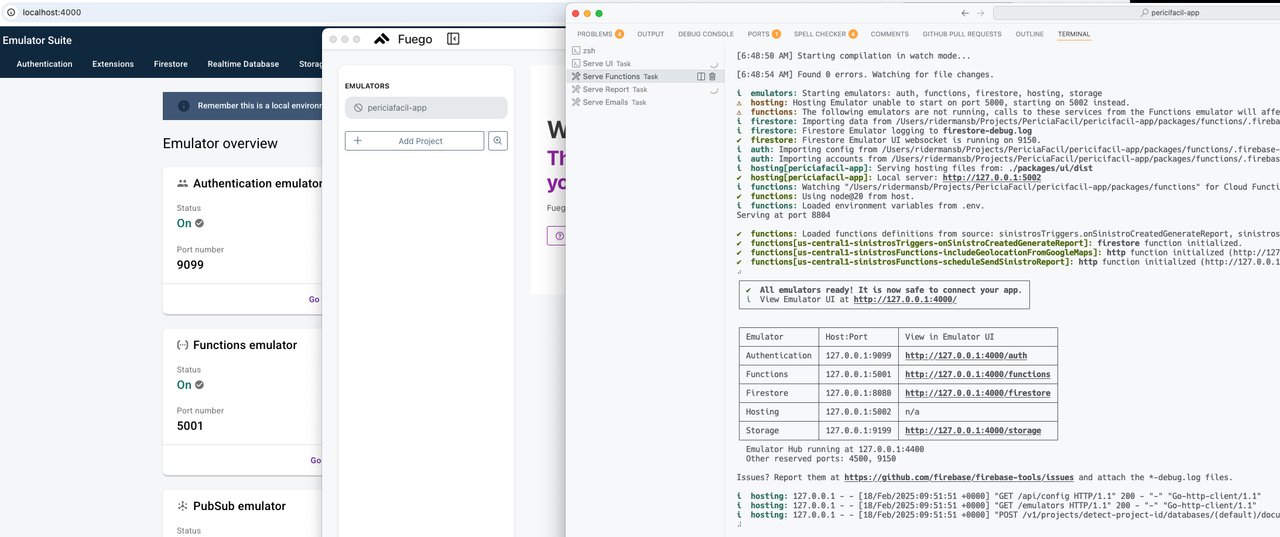Click the Fuego flame logo
The height and width of the screenshot is (537, 1280).
click(x=382, y=39)
